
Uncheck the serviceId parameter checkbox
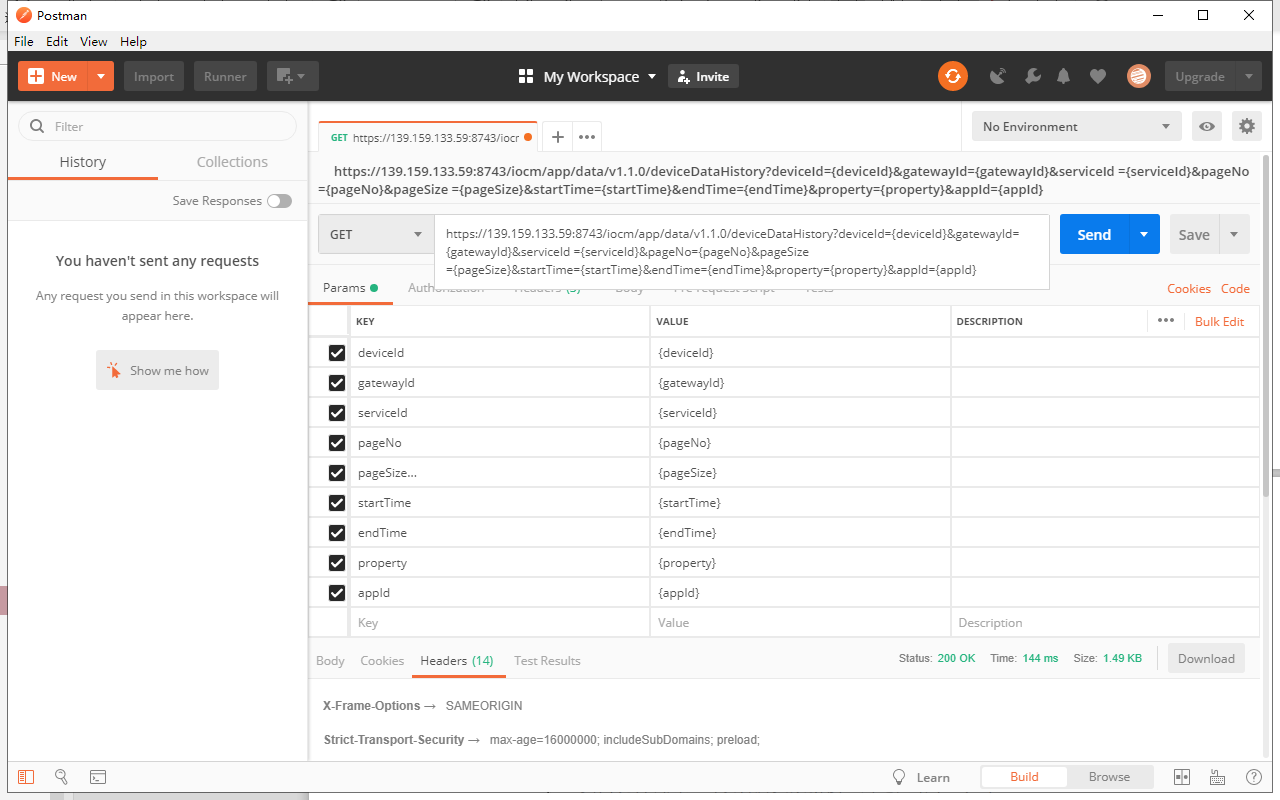(x=336, y=413)
